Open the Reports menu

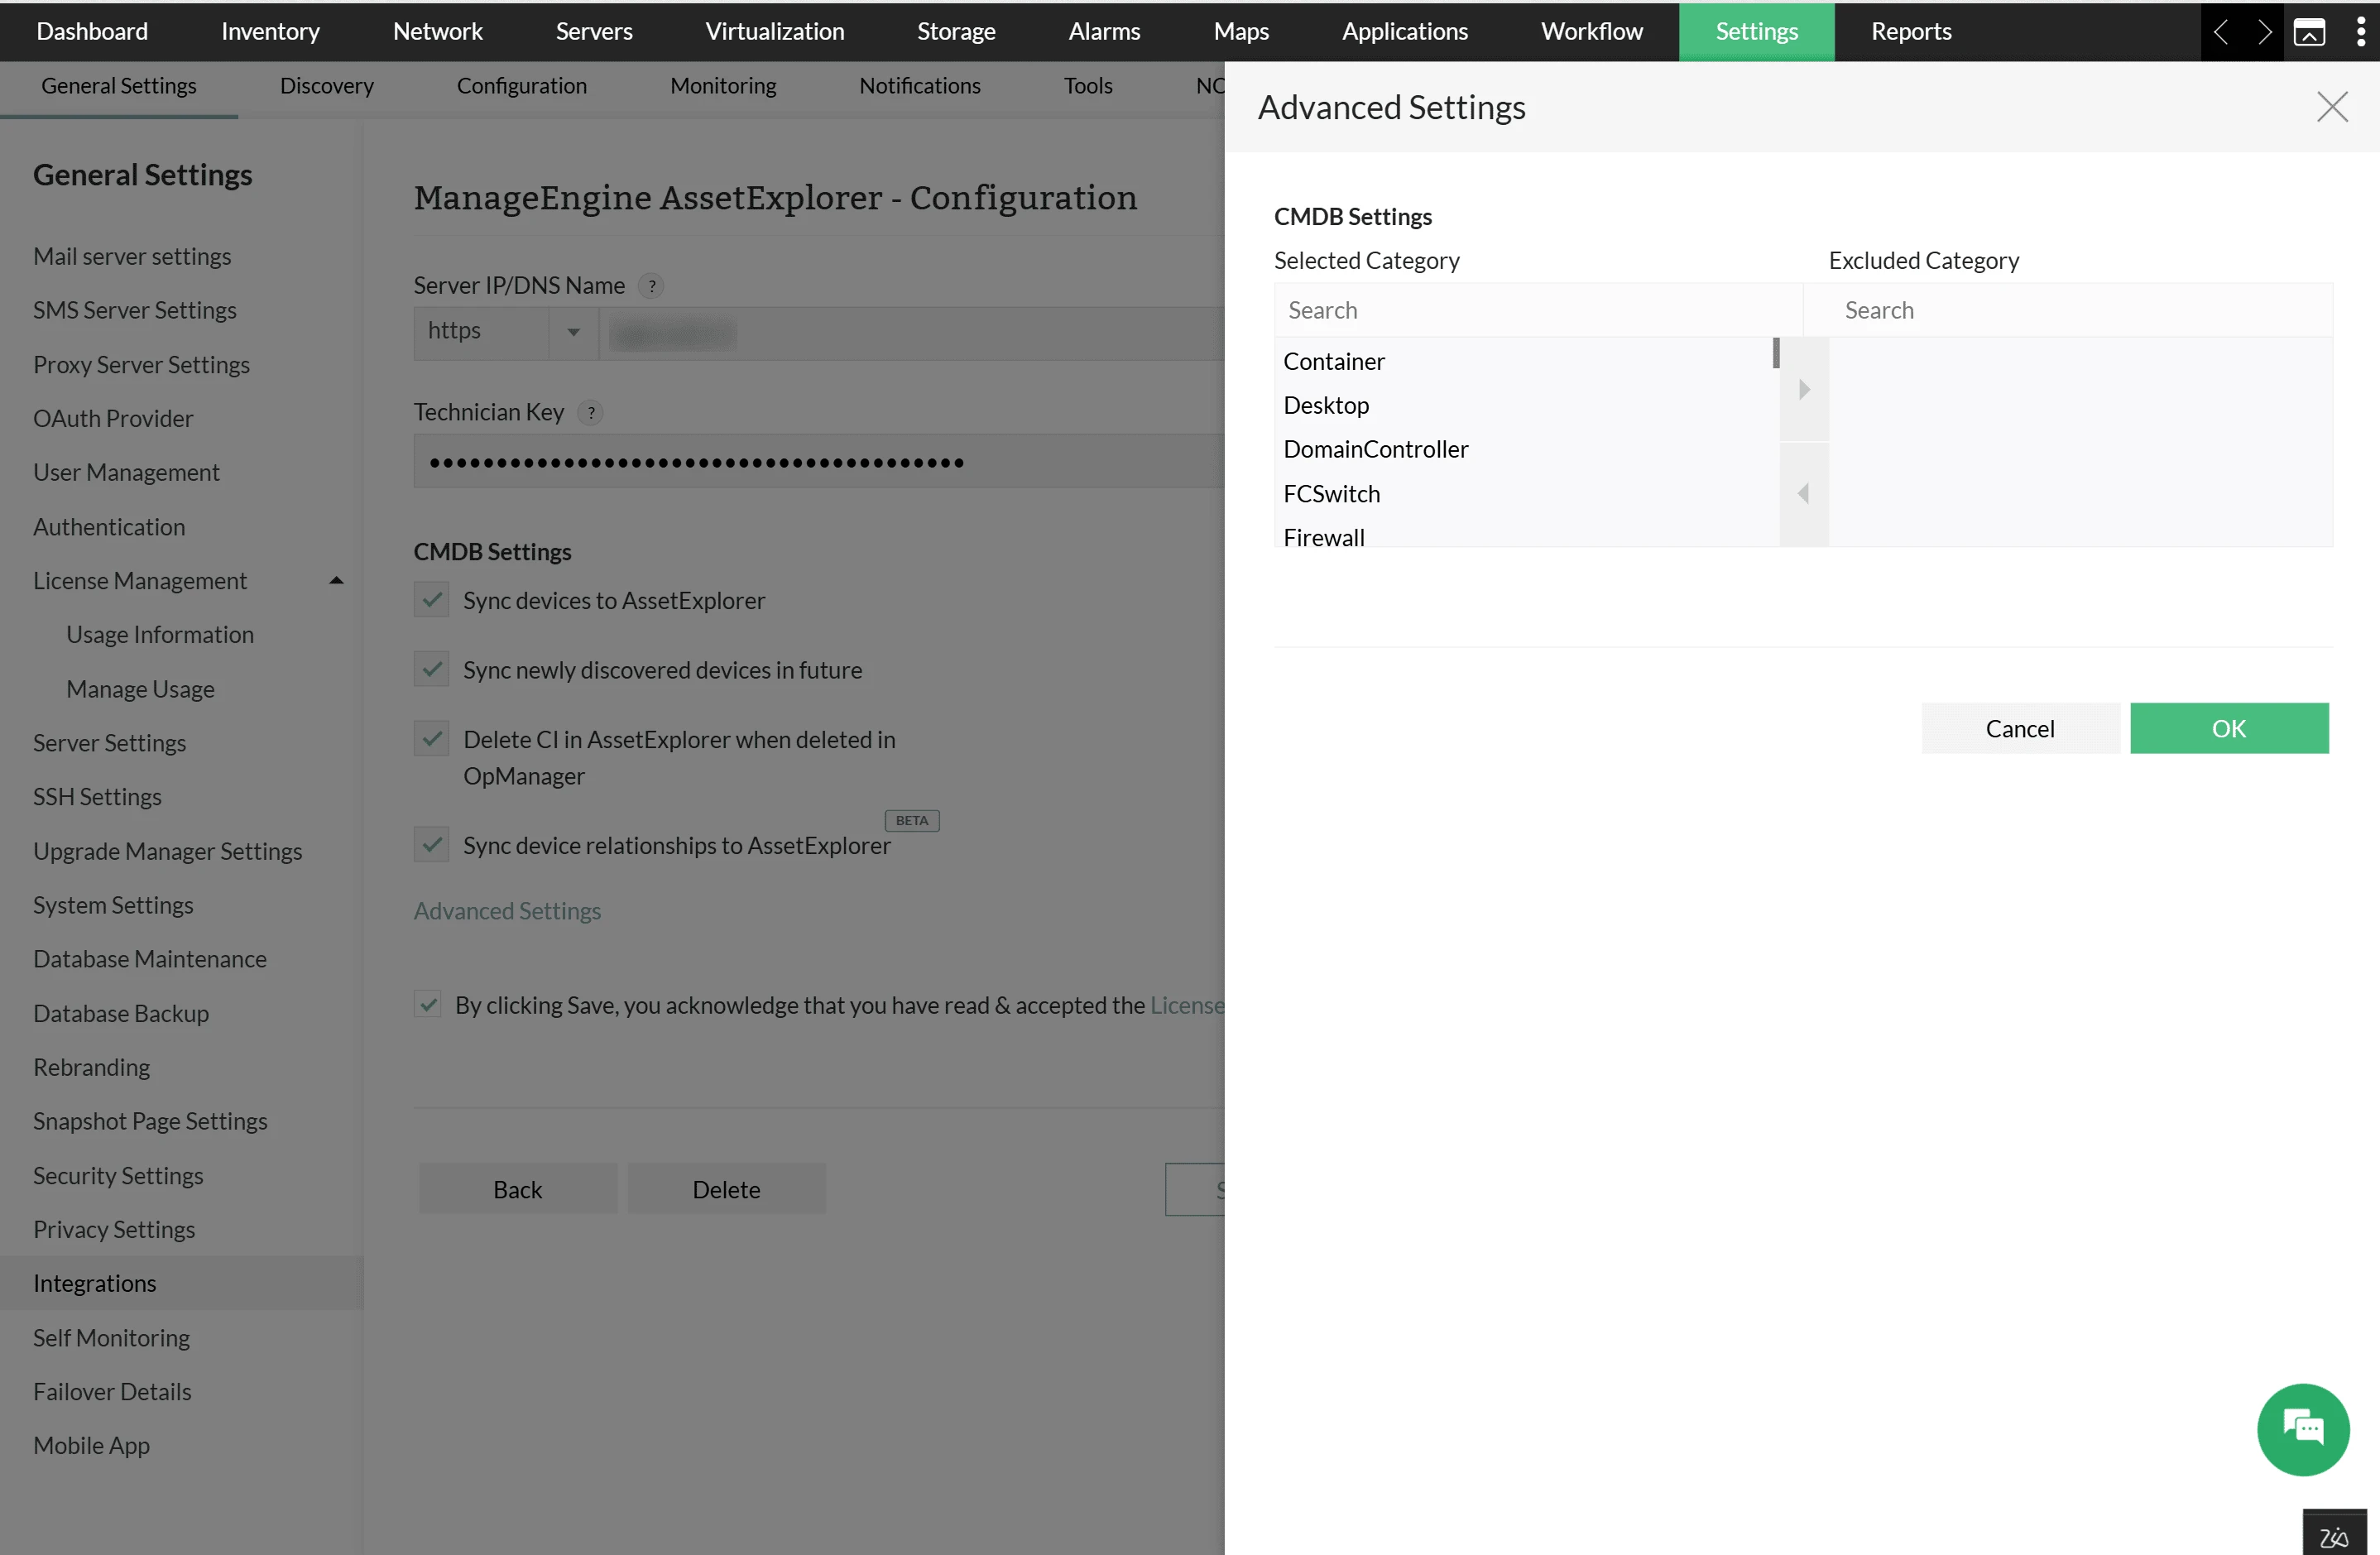[1910, 31]
